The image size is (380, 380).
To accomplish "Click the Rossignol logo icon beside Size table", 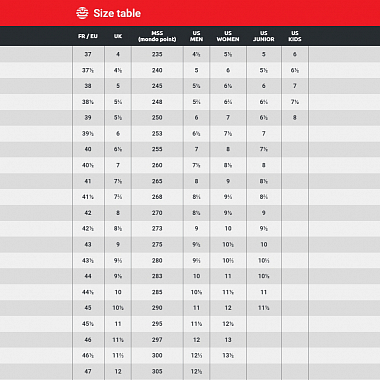I will pos(82,13).
